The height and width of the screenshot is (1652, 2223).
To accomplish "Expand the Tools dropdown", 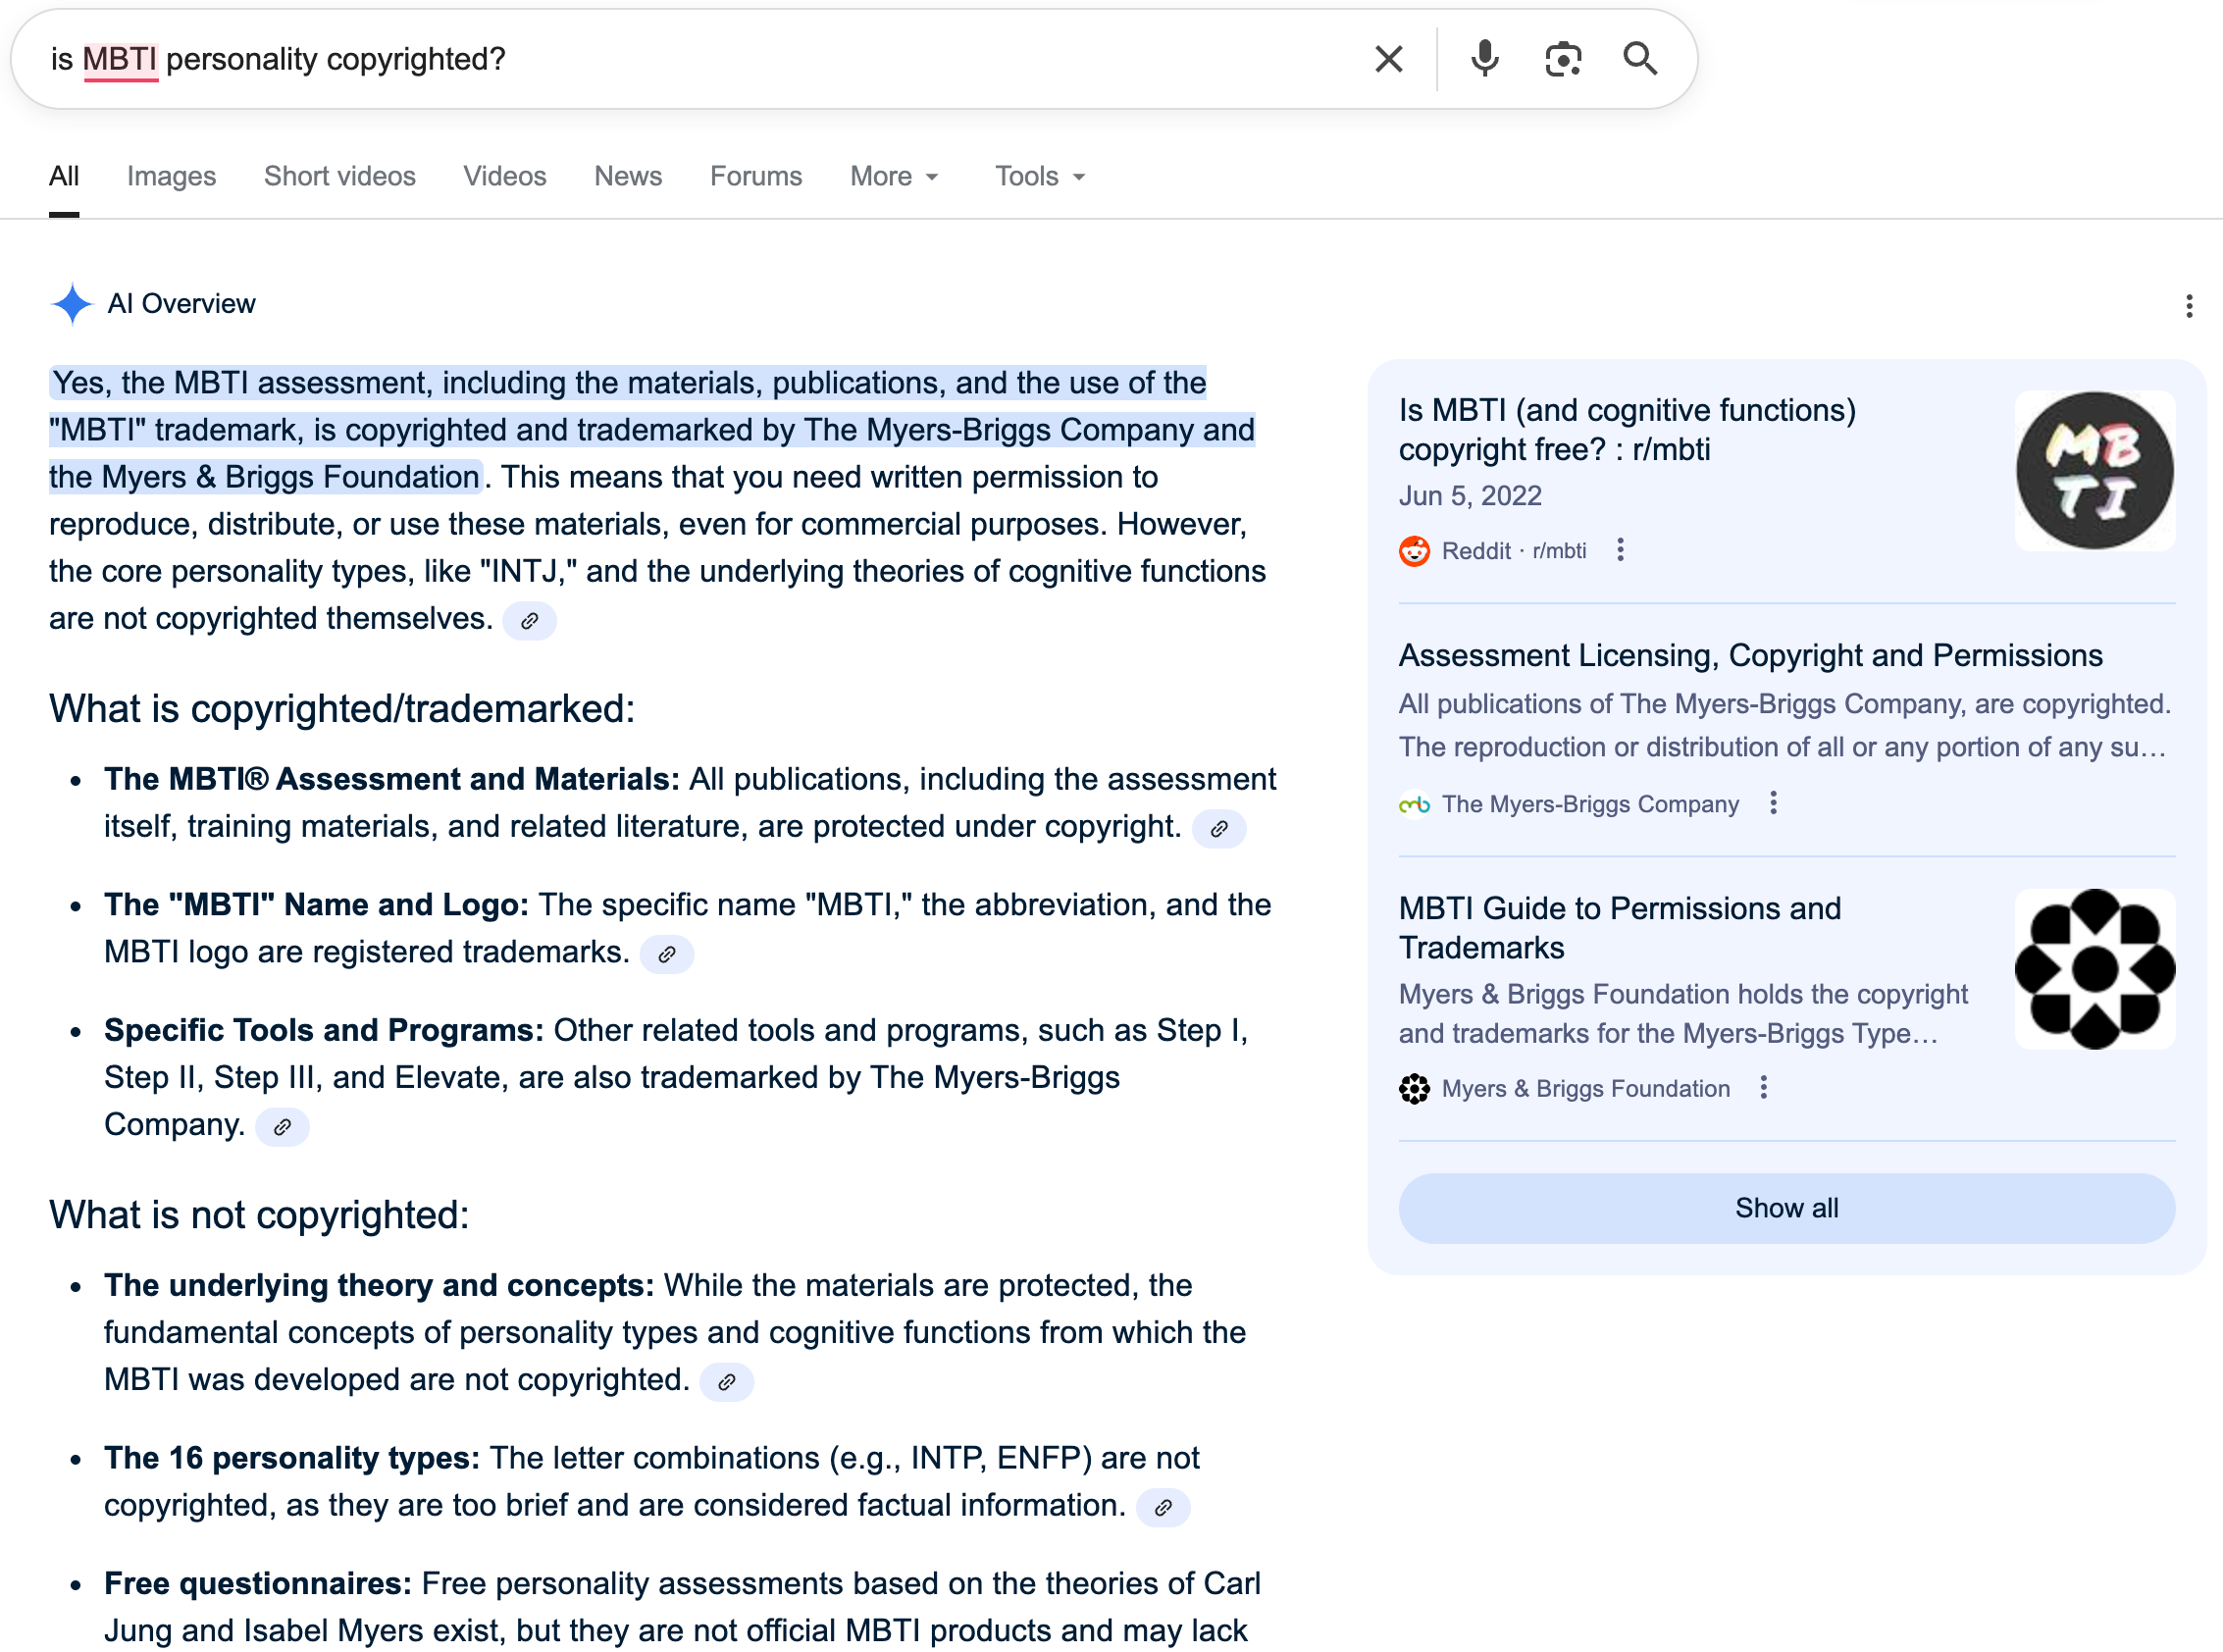I will 1039,176.
